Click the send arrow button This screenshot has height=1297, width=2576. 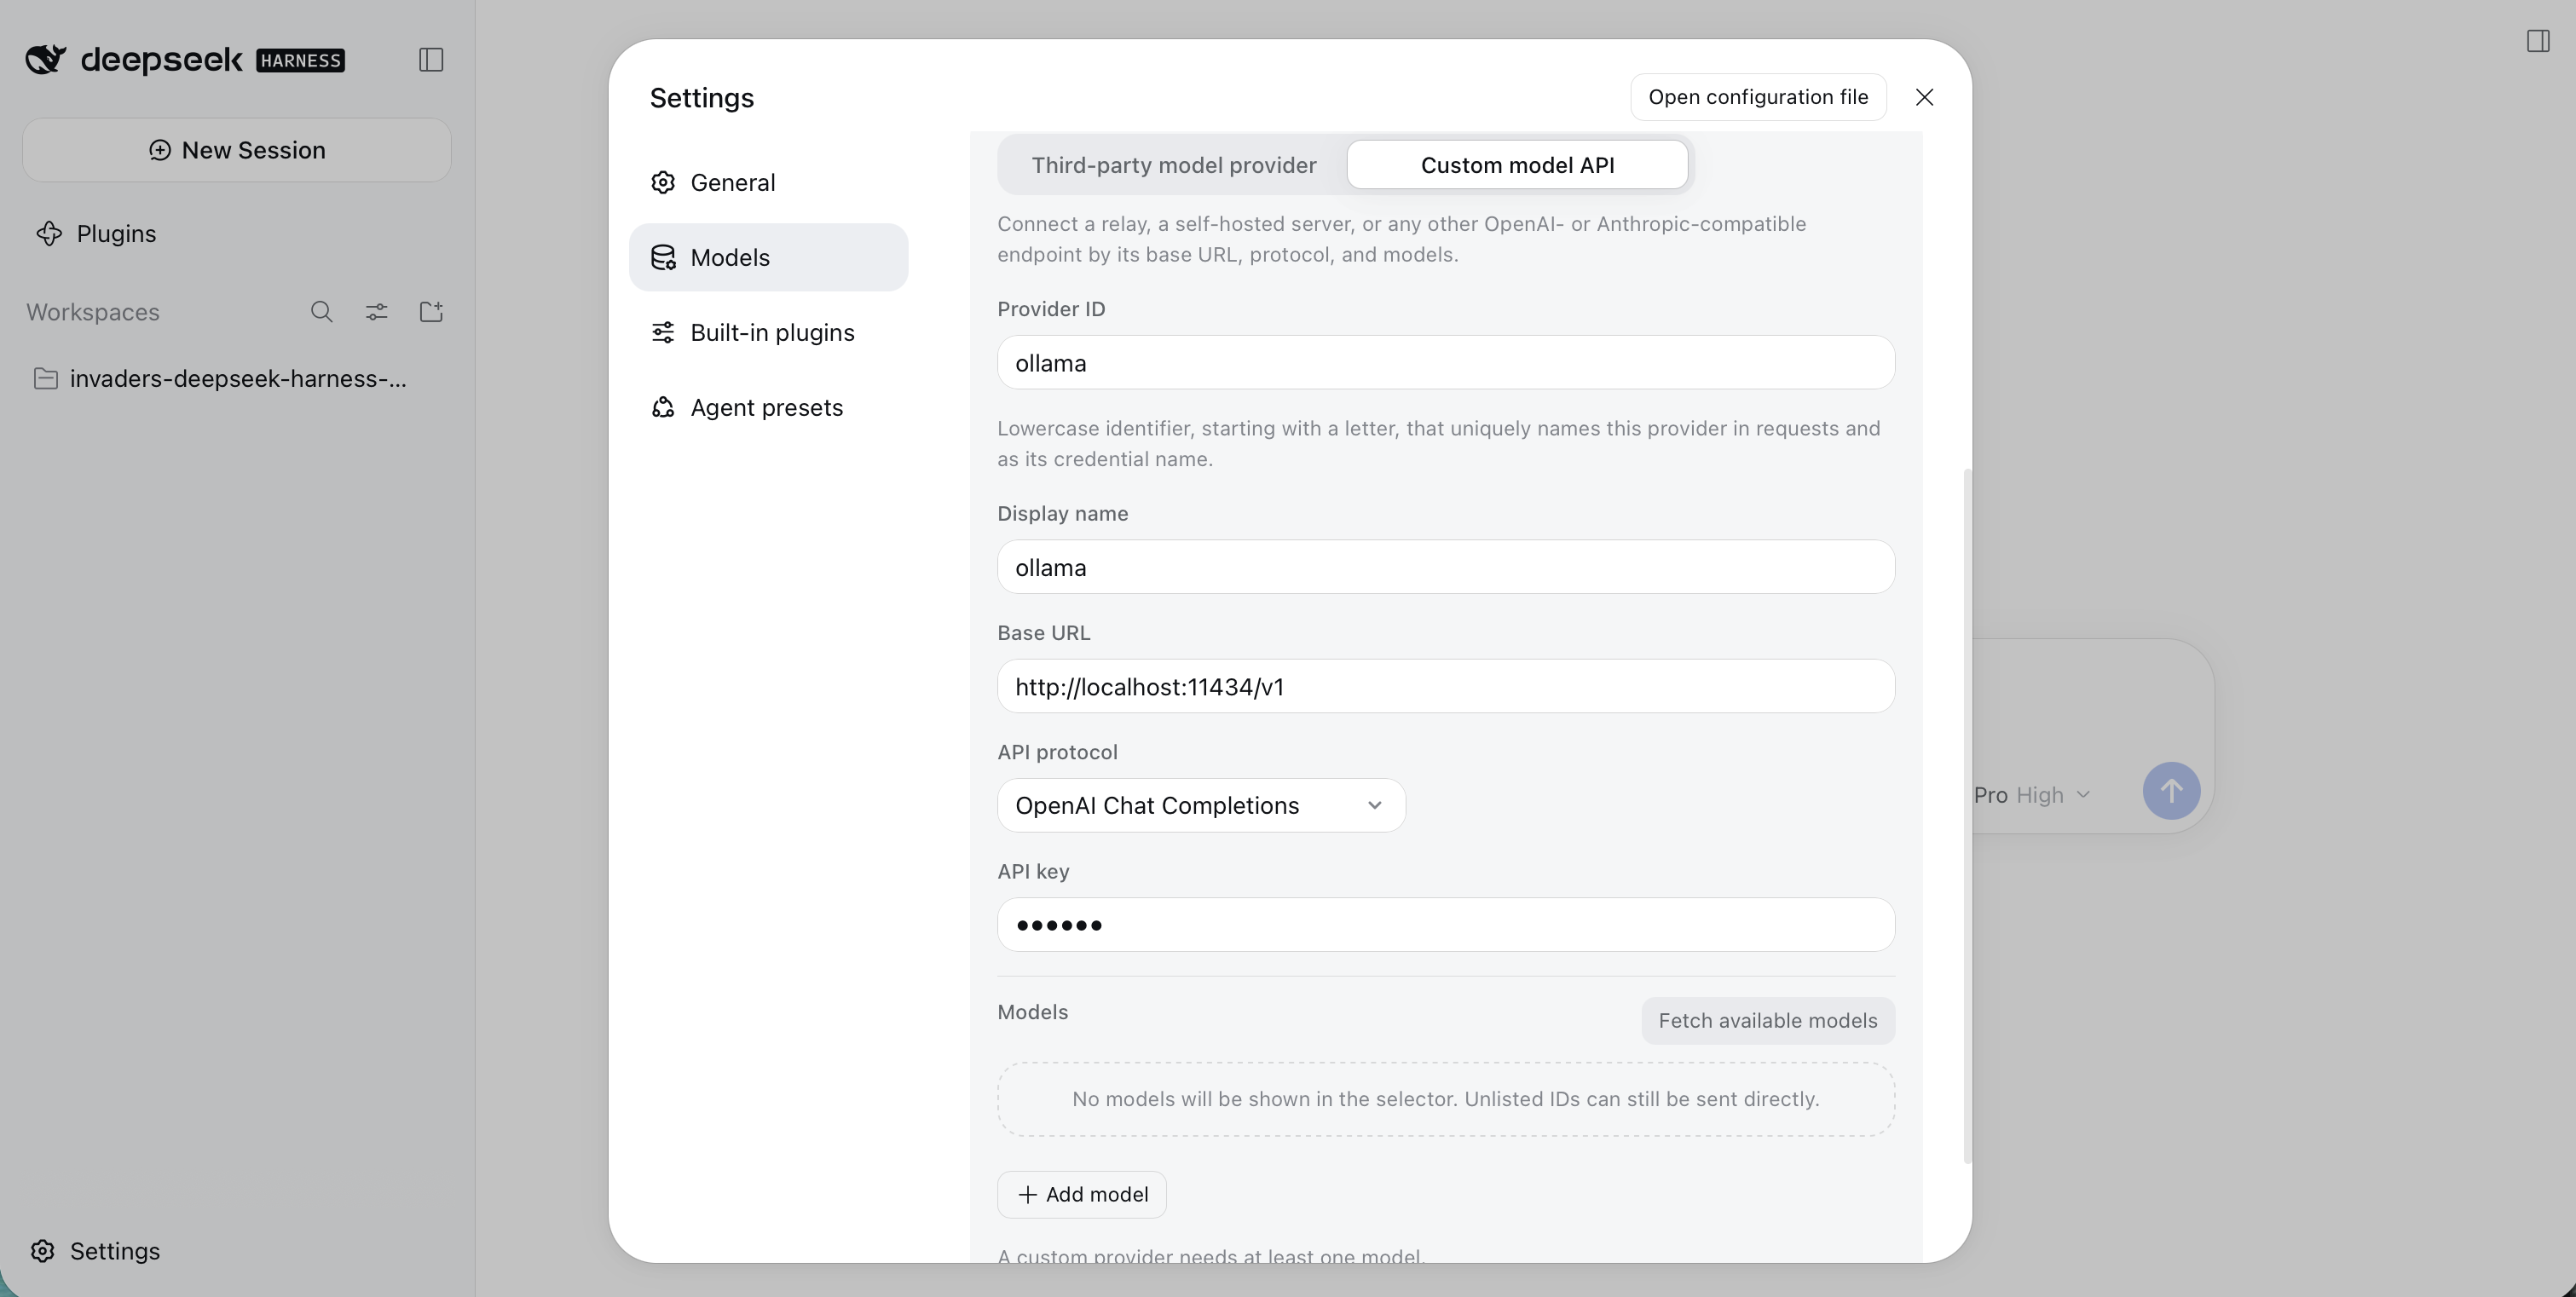pyautogui.click(x=2171, y=791)
